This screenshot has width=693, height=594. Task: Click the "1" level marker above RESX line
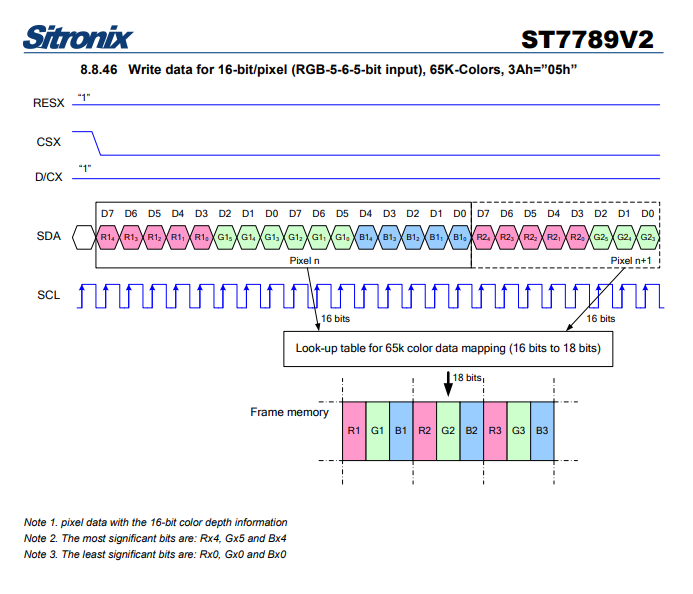coord(84,97)
